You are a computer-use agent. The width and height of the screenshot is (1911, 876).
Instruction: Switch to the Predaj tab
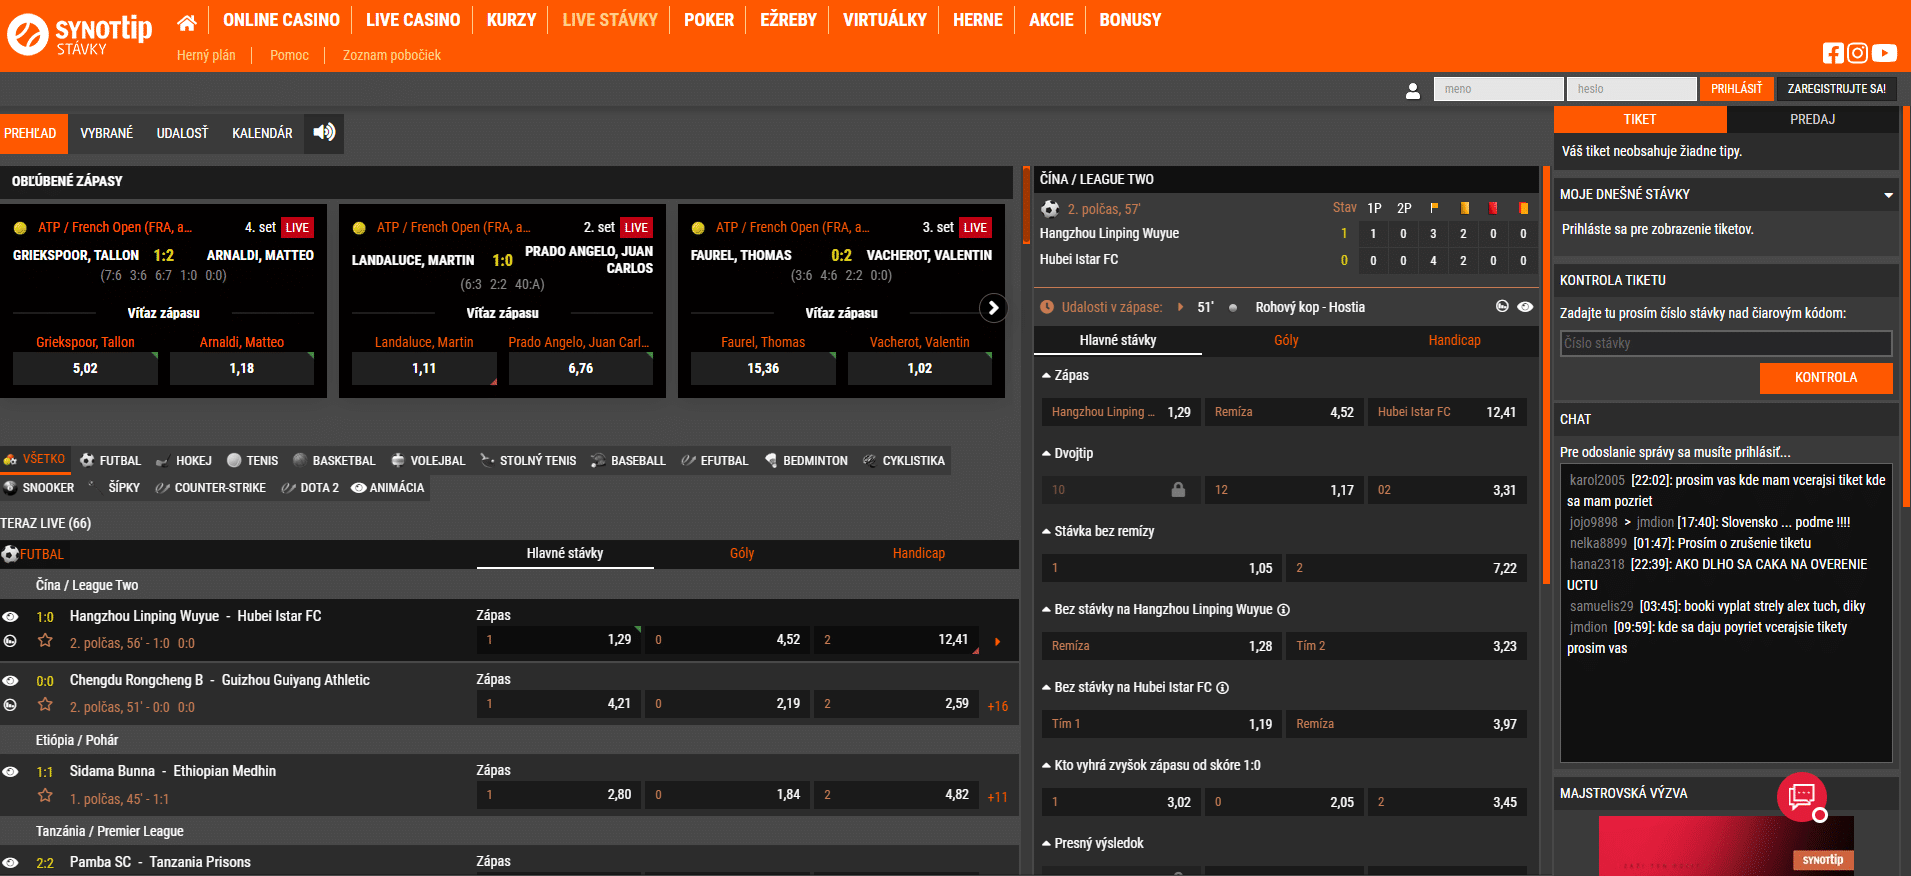click(1812, 119)
